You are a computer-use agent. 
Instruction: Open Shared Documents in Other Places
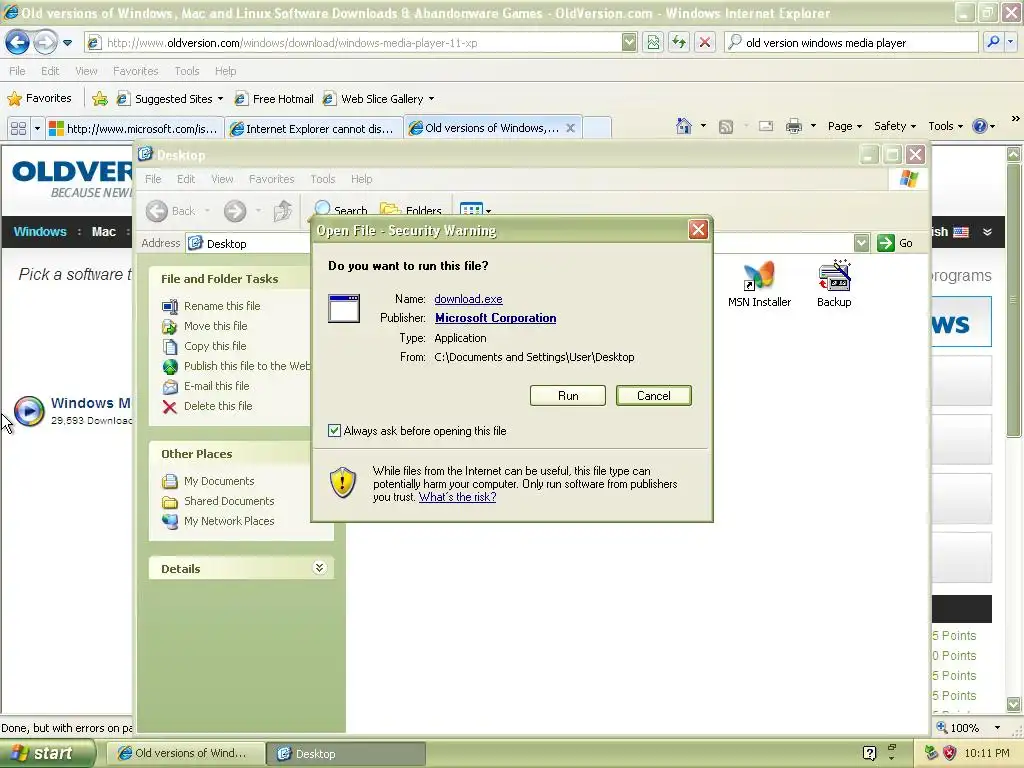point(229,501)
